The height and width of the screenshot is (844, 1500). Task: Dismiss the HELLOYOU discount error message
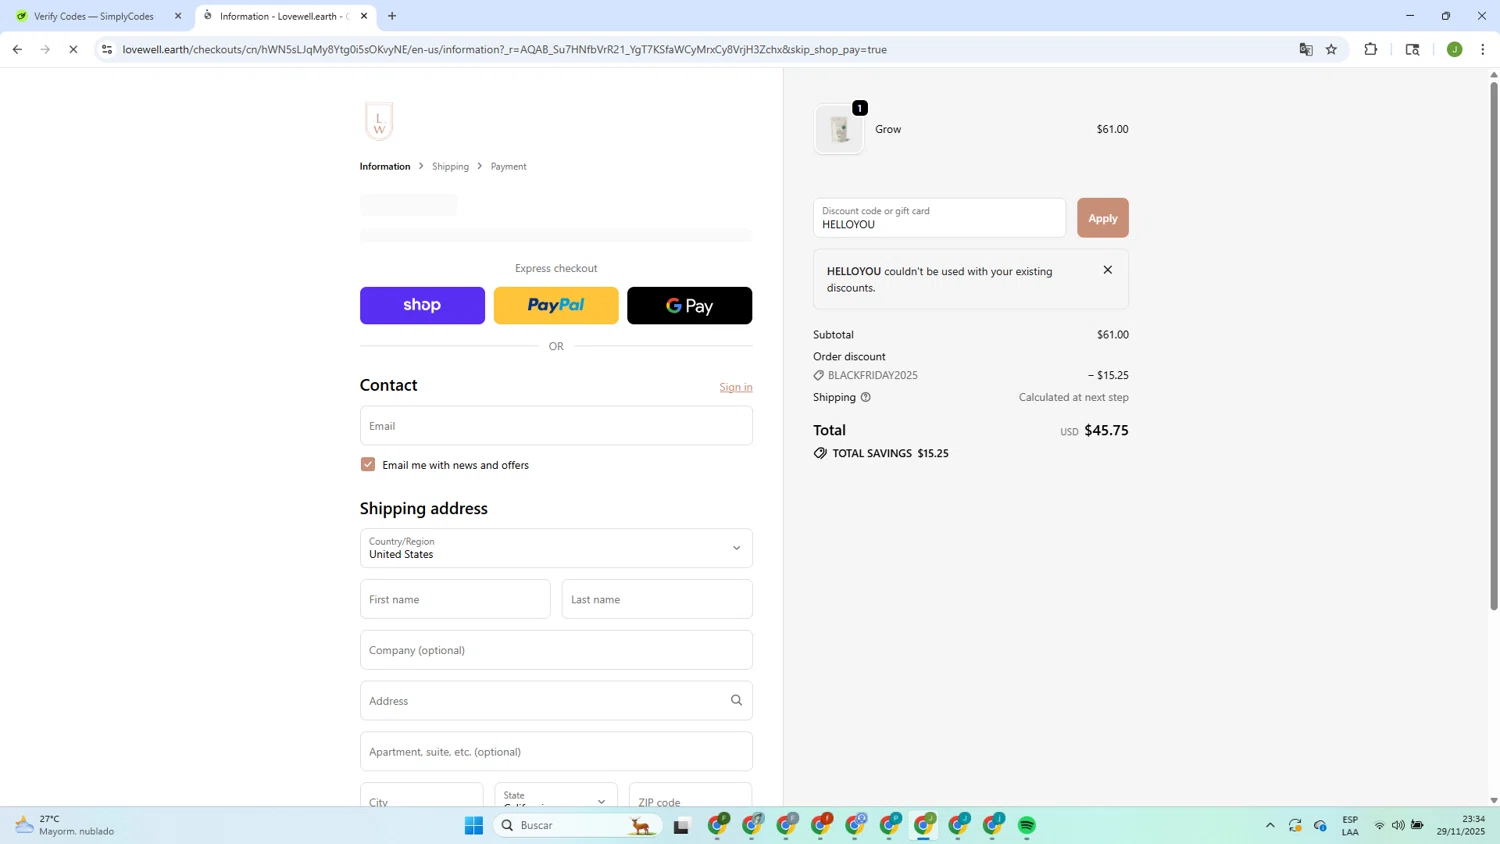(1107, 270)
